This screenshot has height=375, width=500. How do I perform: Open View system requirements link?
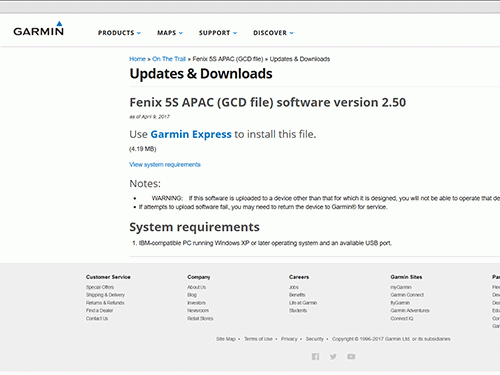point(165,164)
